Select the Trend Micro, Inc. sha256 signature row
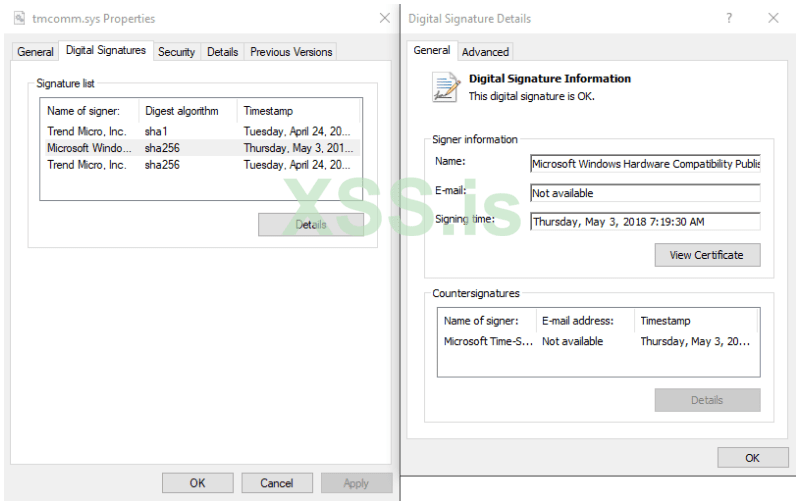802x503 pixels. [202, 165]
